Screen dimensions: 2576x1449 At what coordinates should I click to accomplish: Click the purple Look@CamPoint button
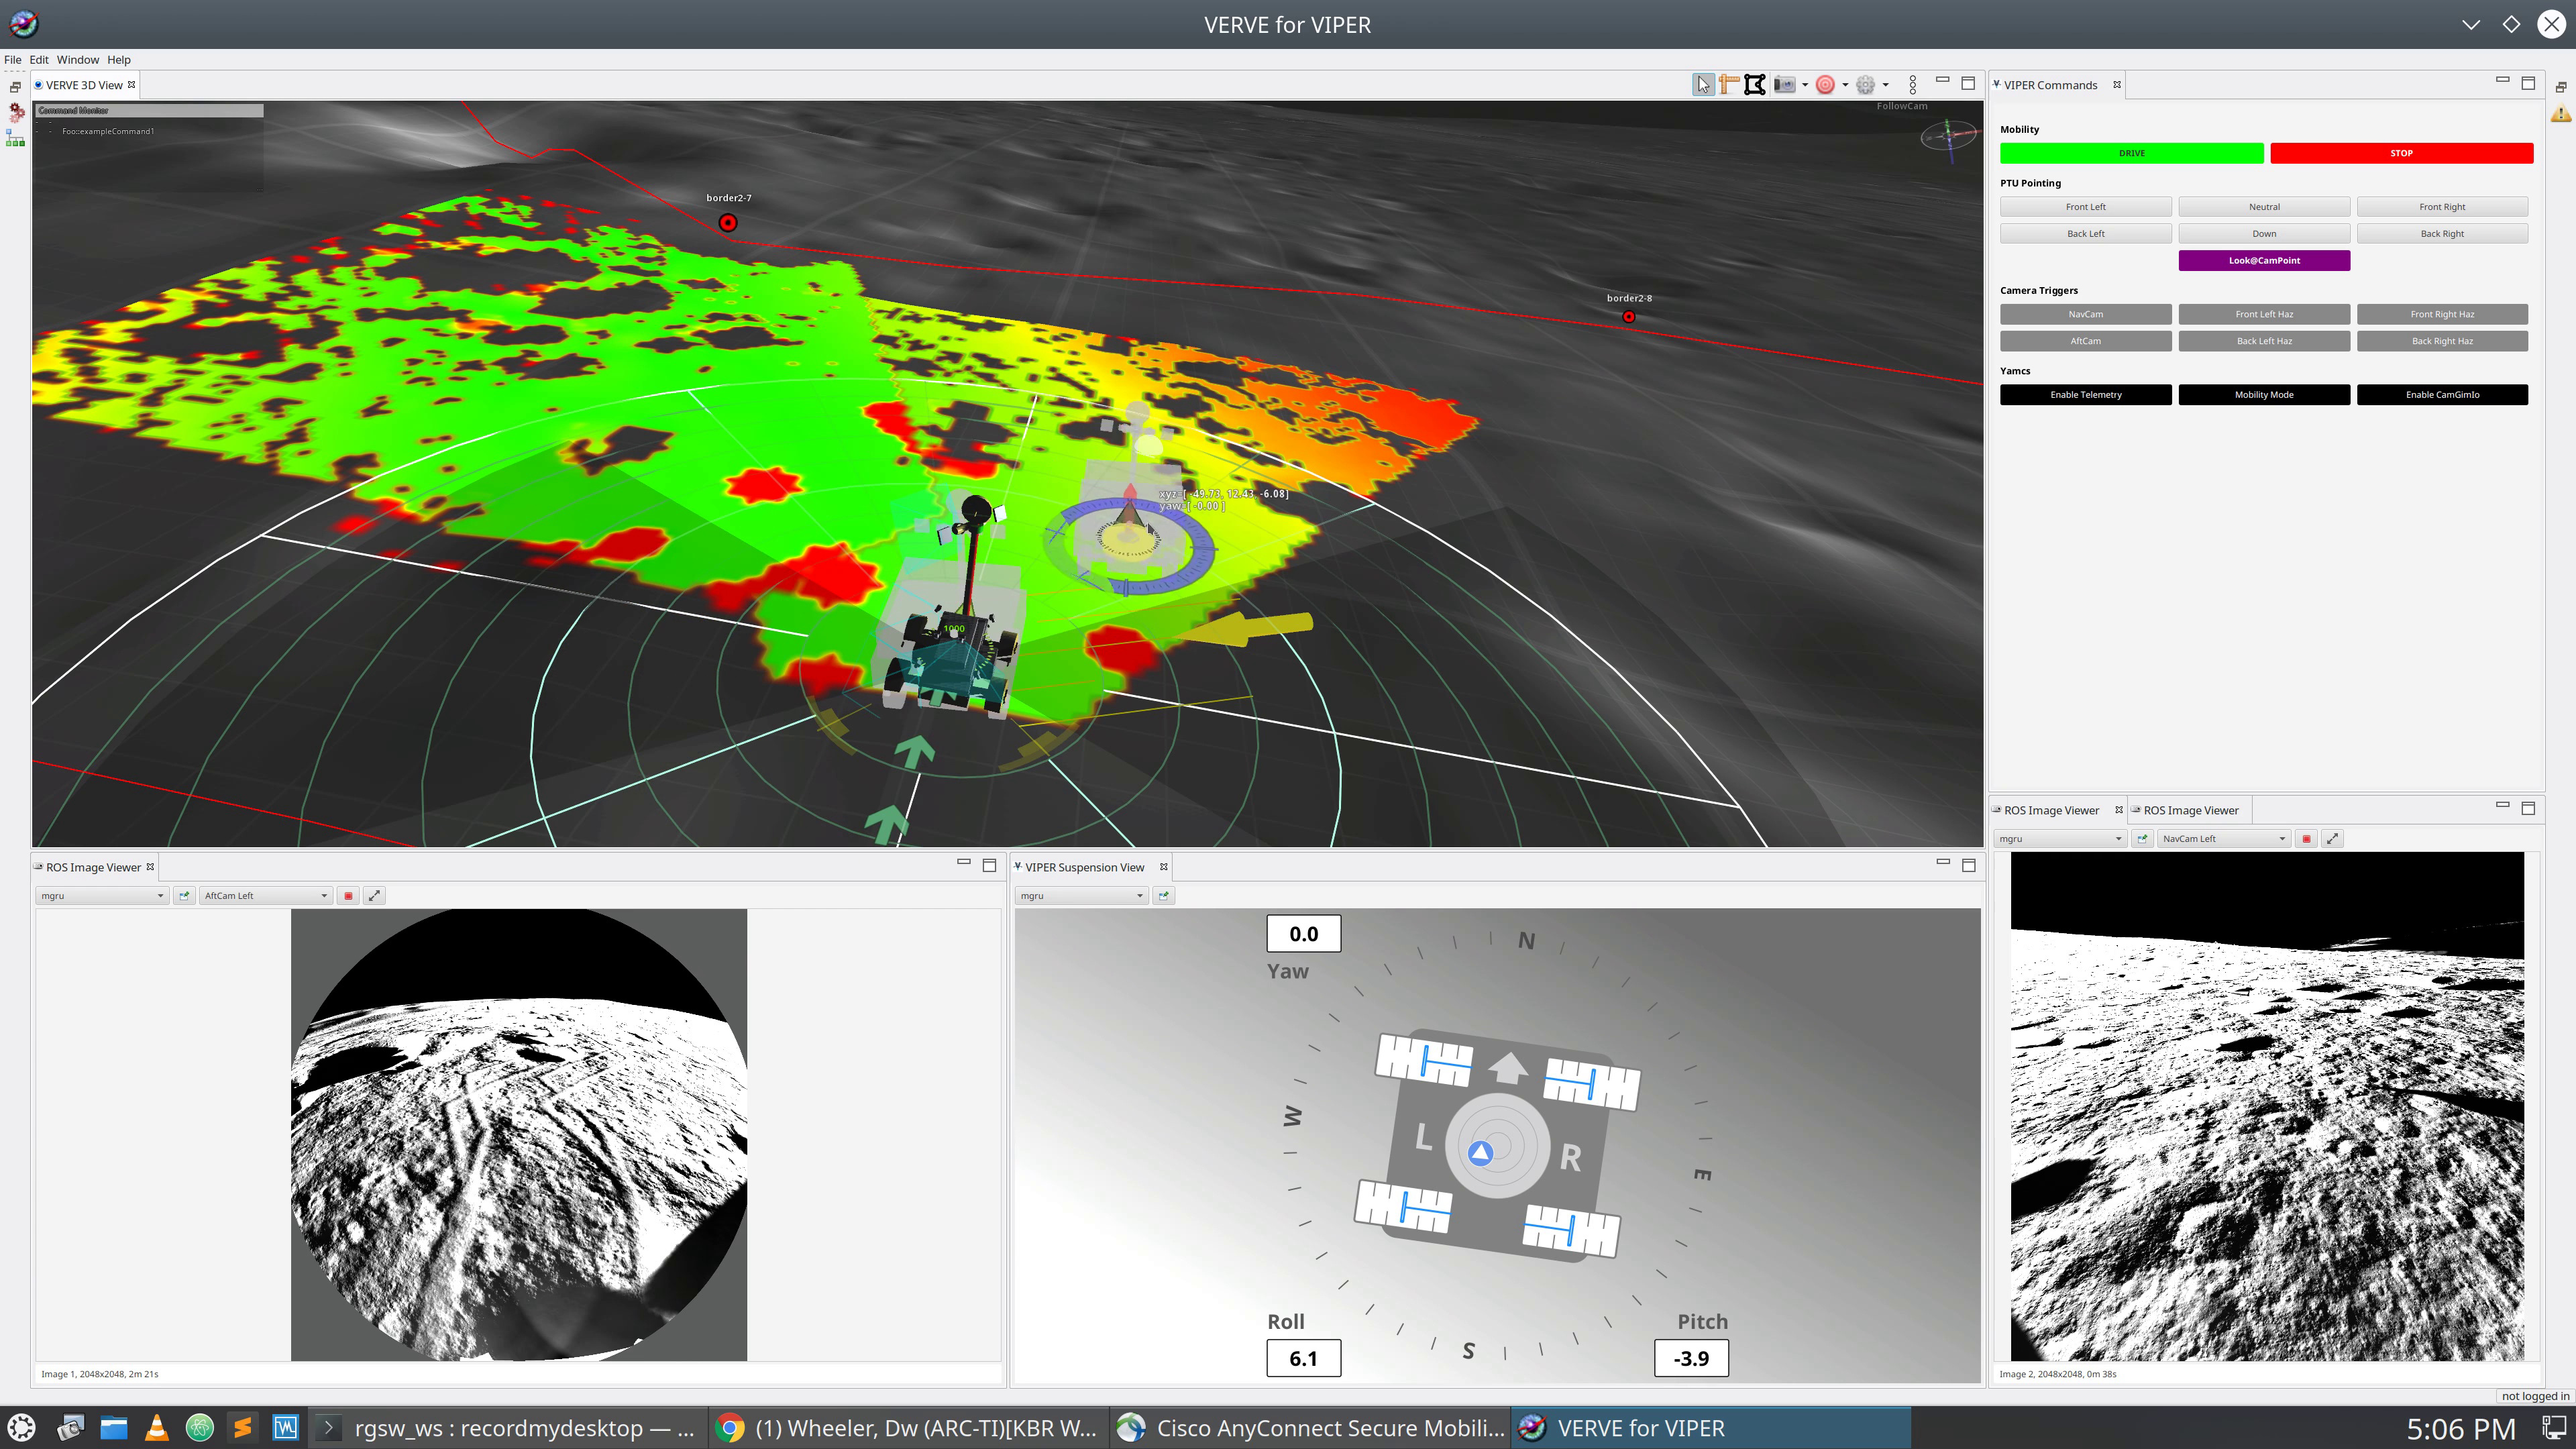pyautogui.click(x=2264, y=261)
